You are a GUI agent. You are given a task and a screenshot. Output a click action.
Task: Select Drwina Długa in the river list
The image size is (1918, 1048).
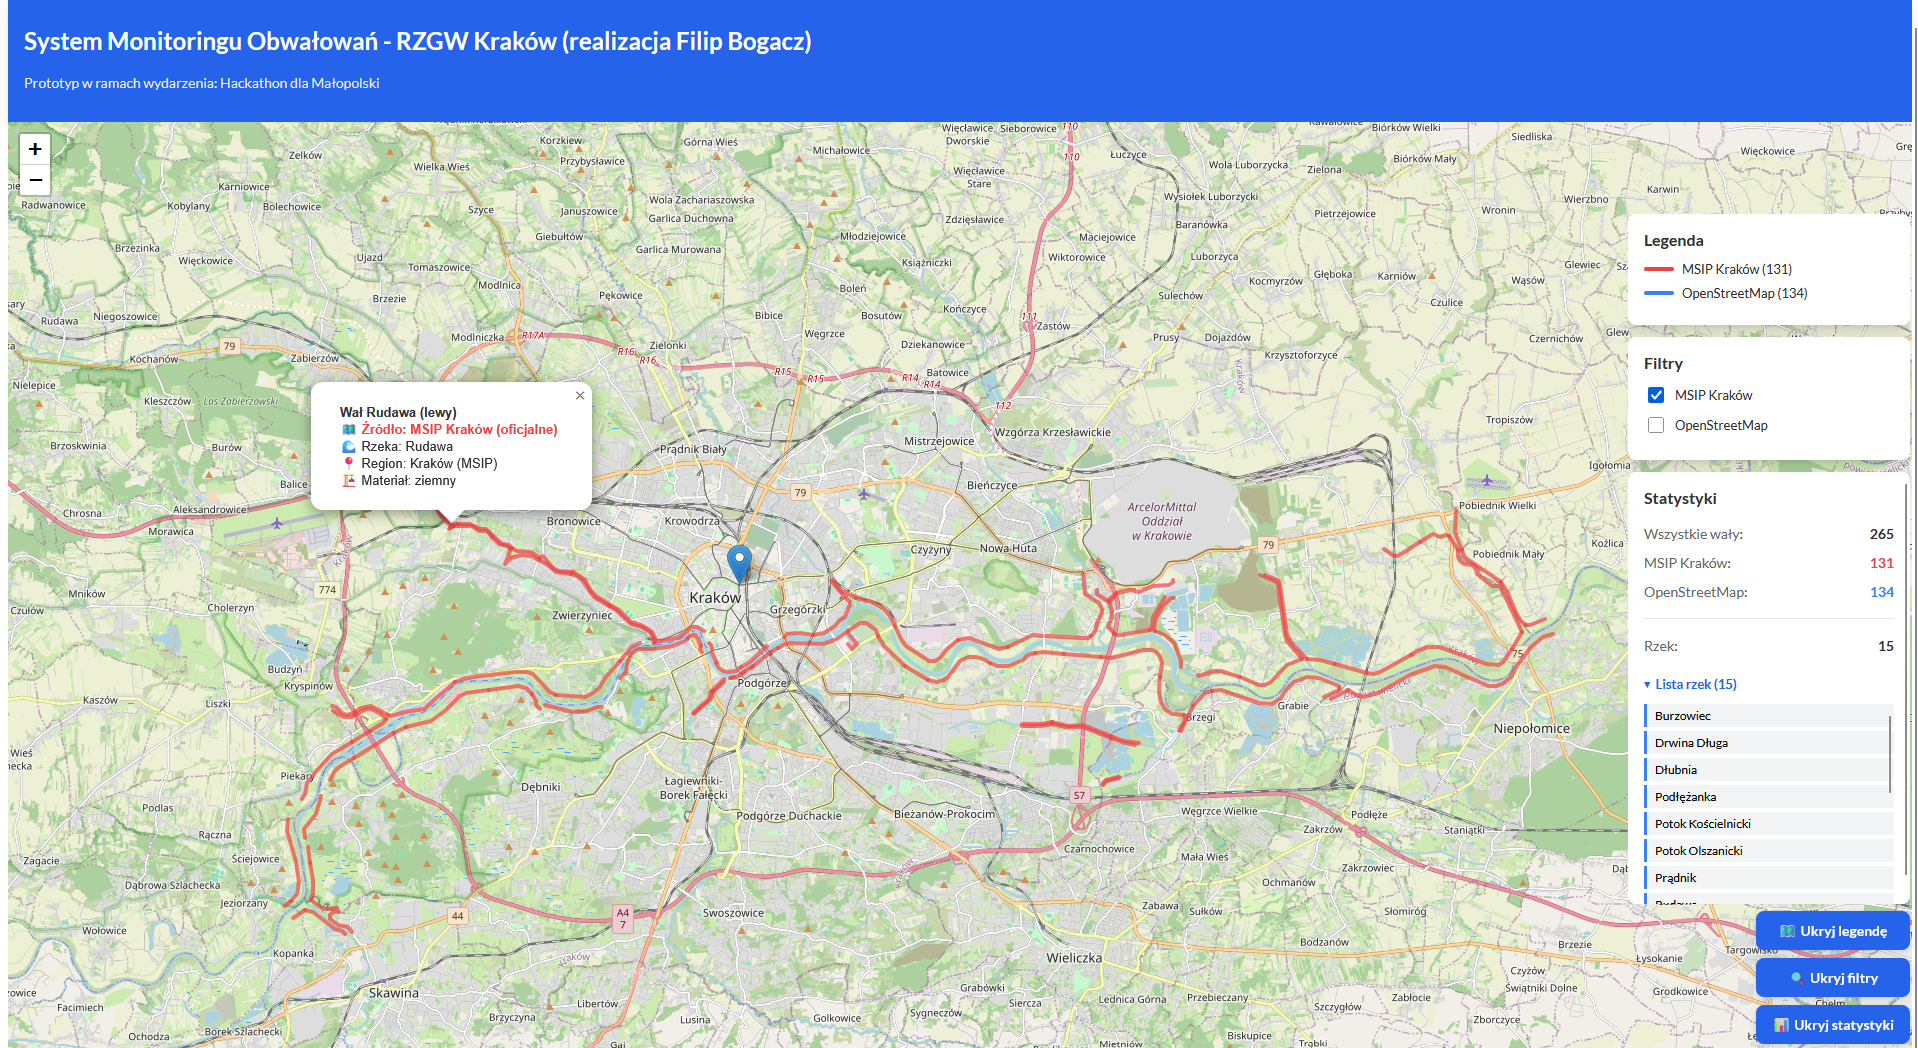coord(1768,743)
